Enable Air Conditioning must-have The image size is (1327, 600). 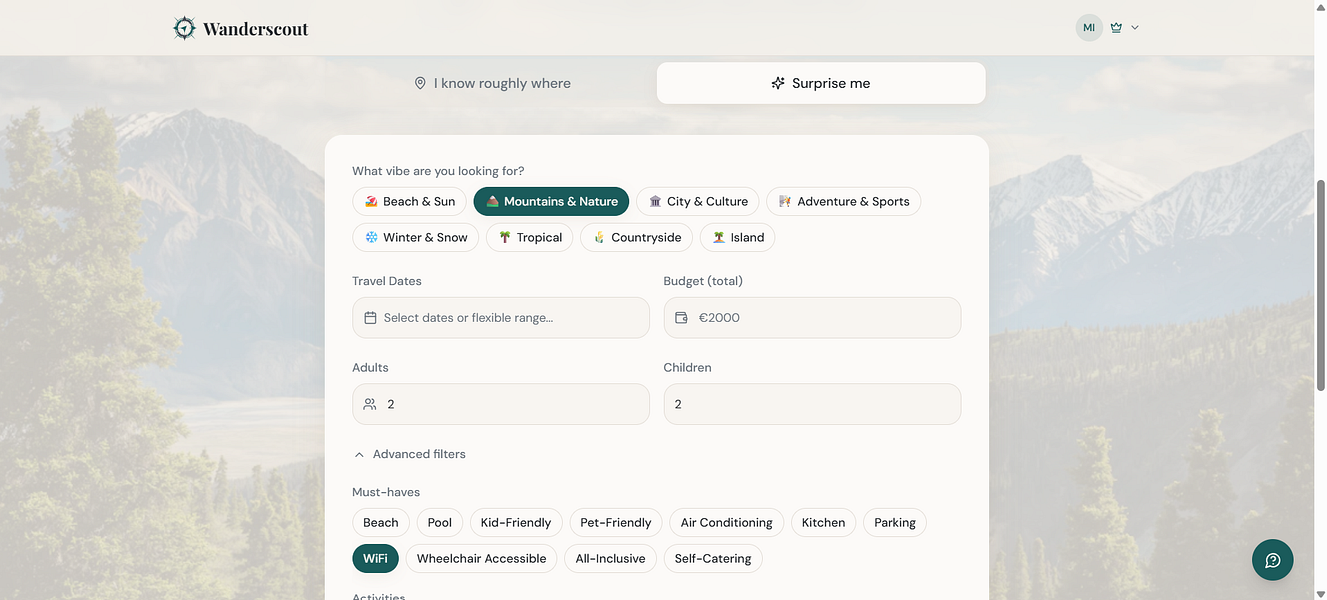tap(727, 522)
